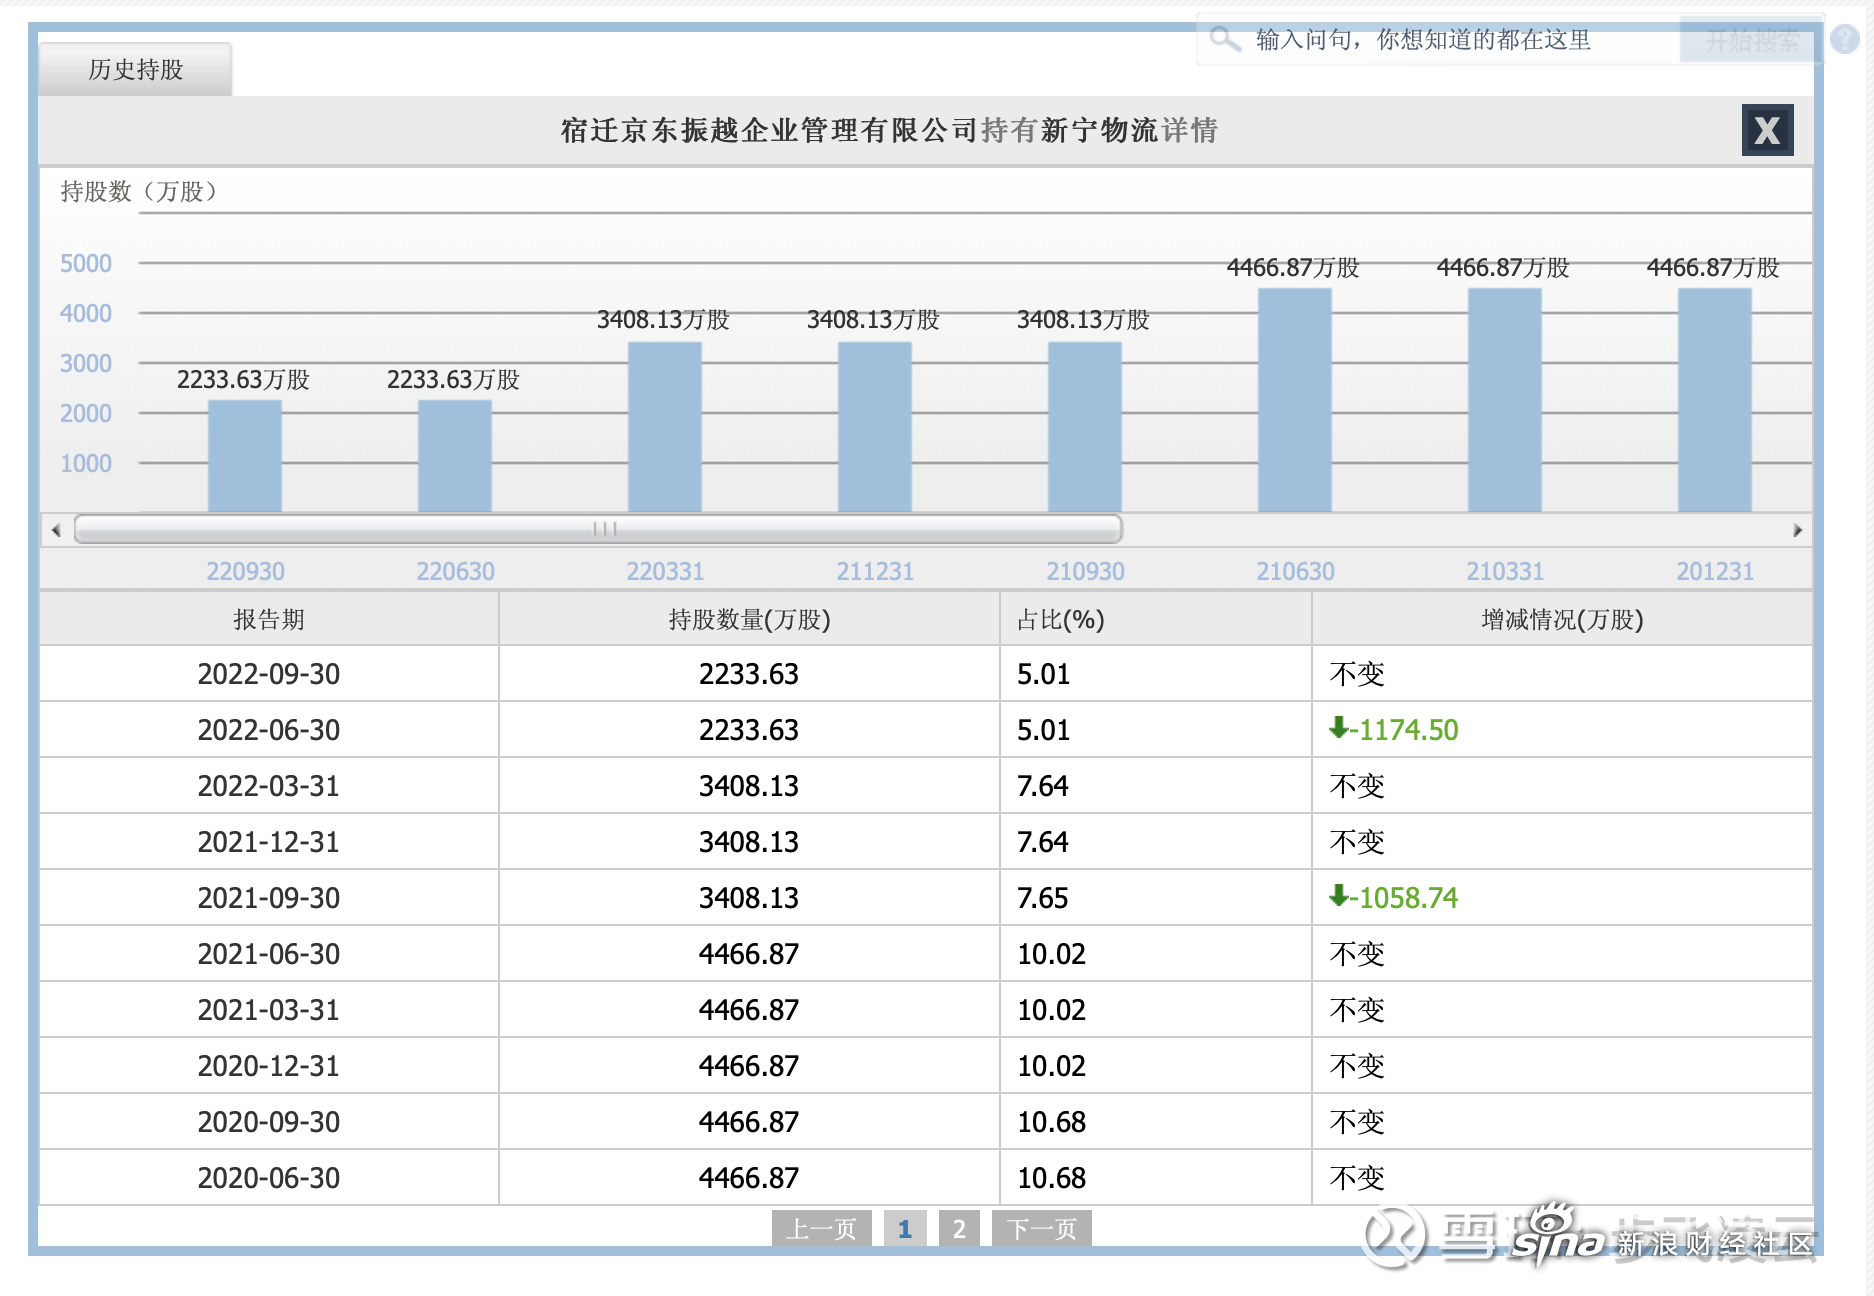Select the 2020-06-30 report date cell
Screen dimensions: 1874x1296
pos(269,1178)
